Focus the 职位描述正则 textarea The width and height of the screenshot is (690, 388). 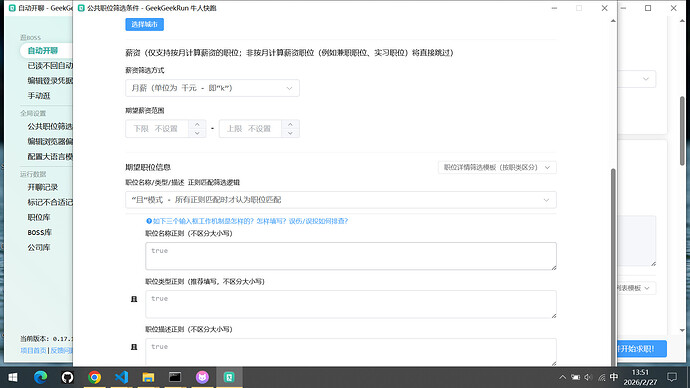pos(351,351)
